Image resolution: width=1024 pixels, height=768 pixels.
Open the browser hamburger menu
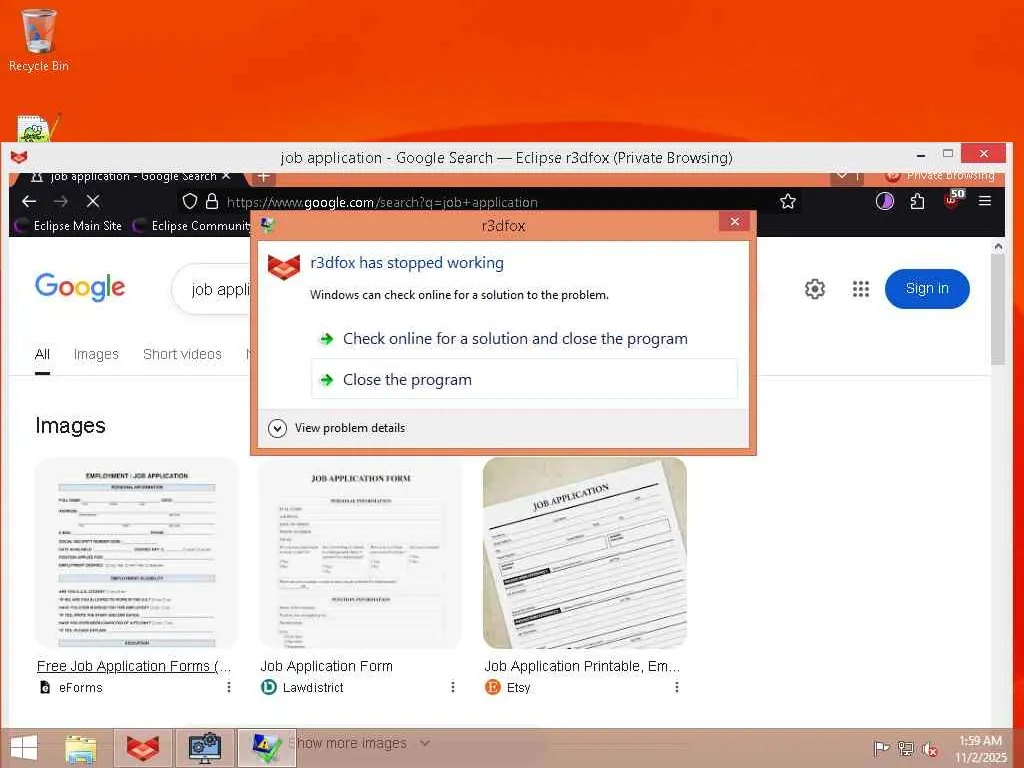pyautogui.click(x=985, y=201)
